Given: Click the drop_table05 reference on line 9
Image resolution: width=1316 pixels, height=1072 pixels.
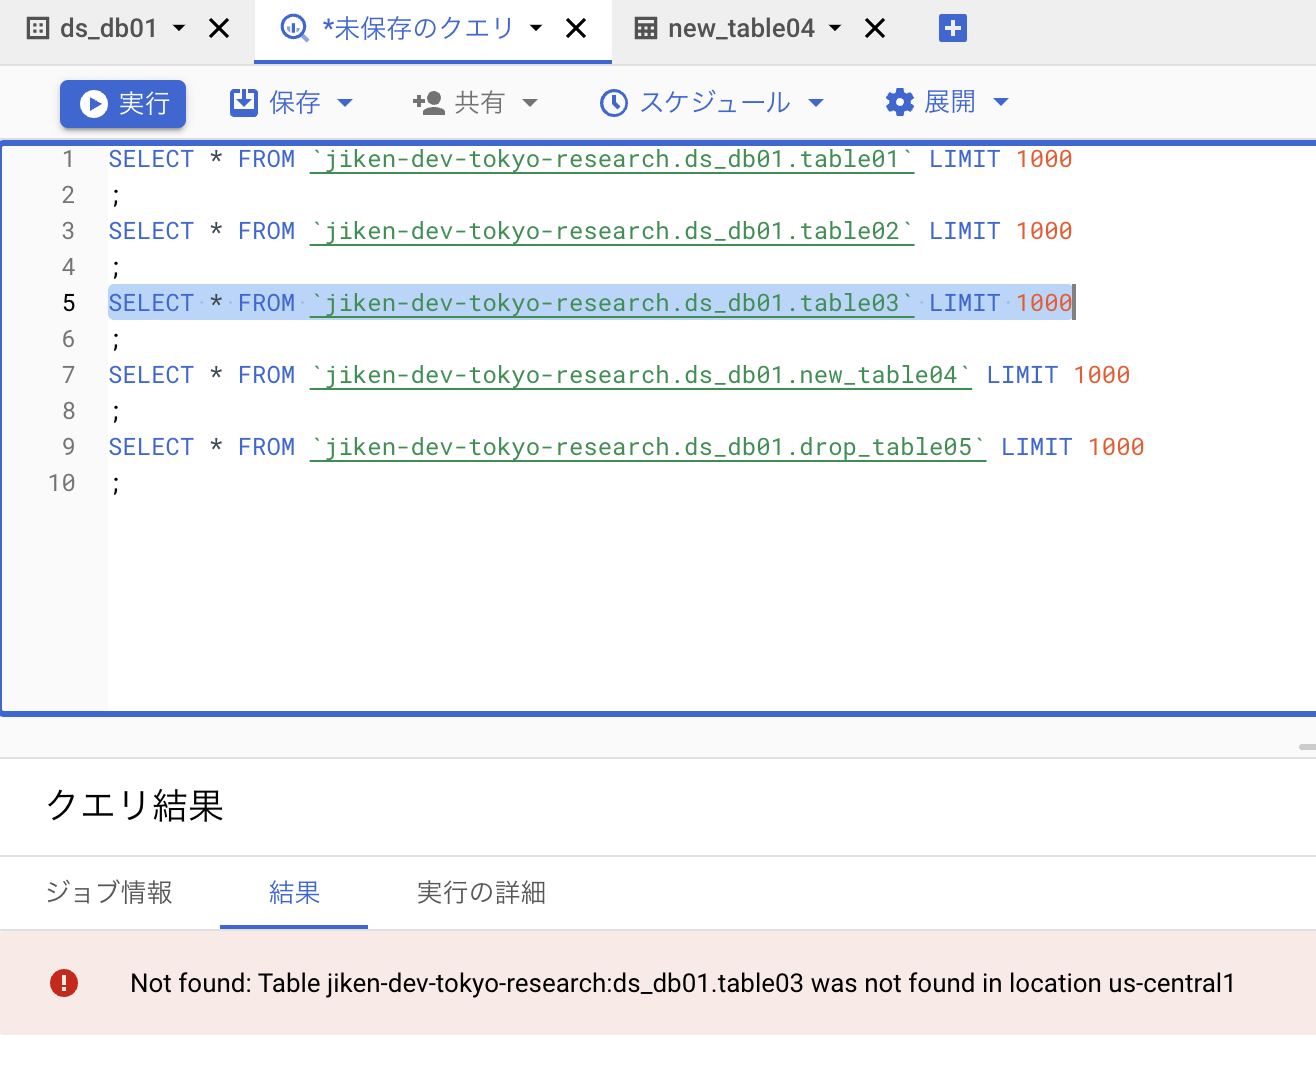Looking at the screenshot, I should point(648,447).
